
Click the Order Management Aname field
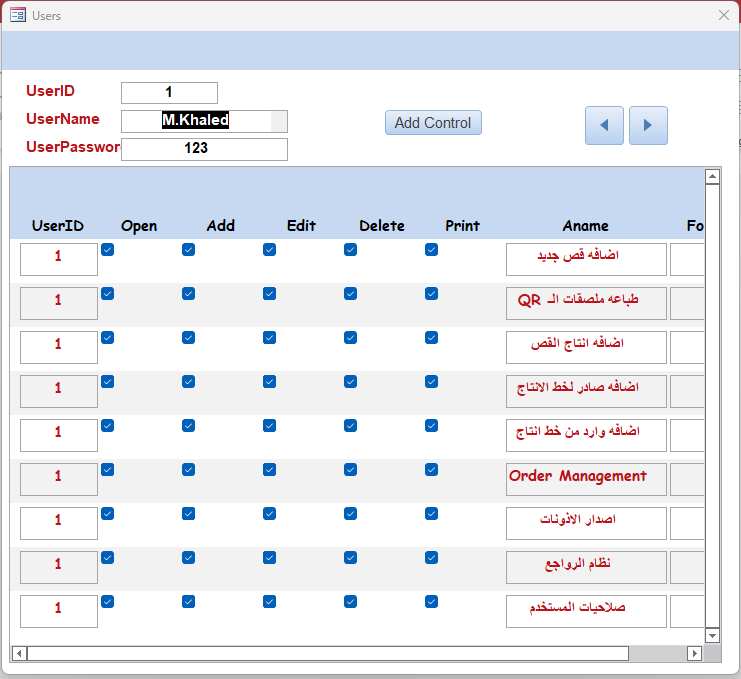tap(586, 479)
